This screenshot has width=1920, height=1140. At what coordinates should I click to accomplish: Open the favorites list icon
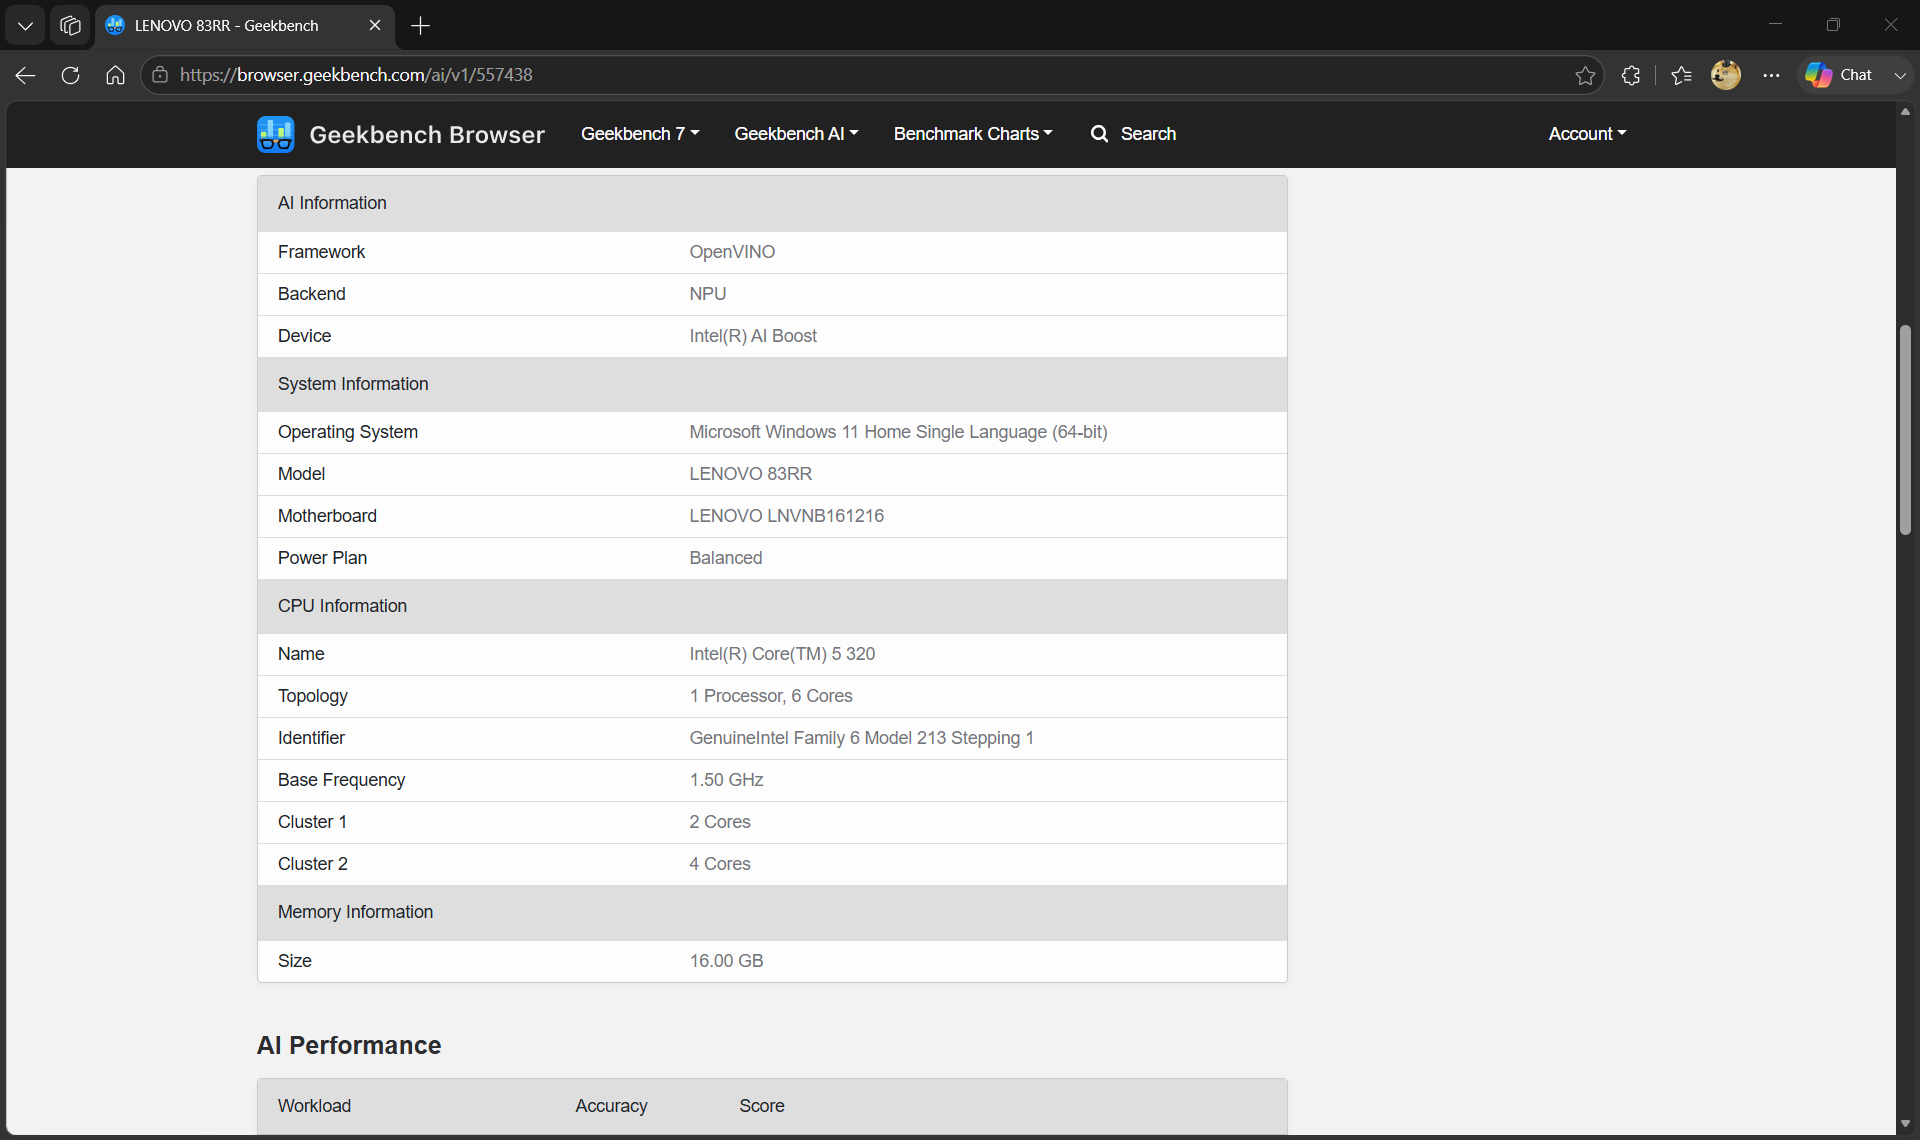1681,75
